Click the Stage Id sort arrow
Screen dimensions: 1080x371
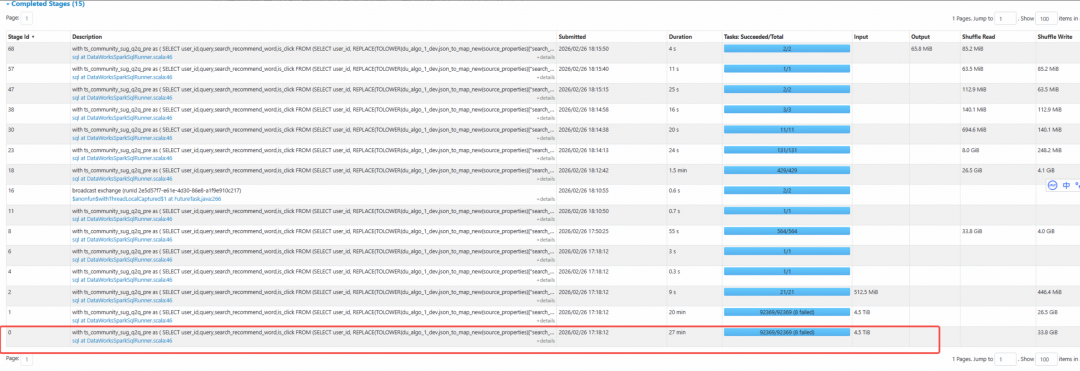click(34, 36)
